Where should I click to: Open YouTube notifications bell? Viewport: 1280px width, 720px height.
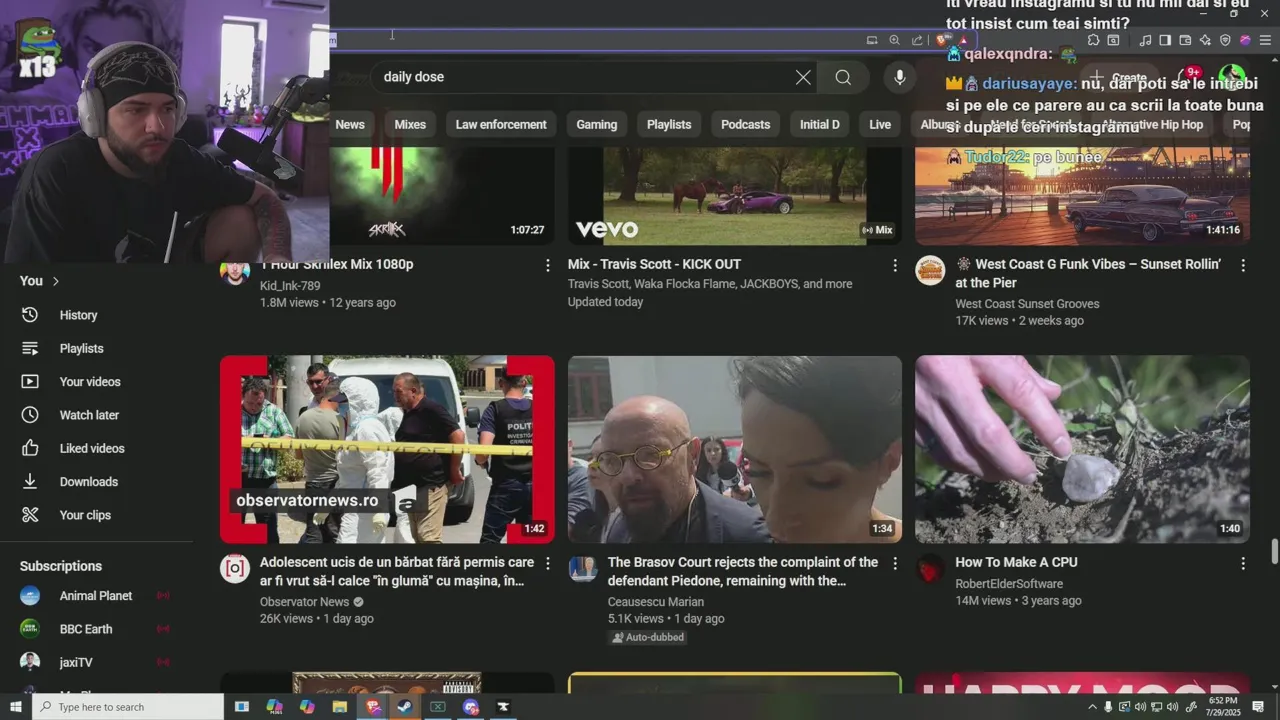tap(1189, 77)
